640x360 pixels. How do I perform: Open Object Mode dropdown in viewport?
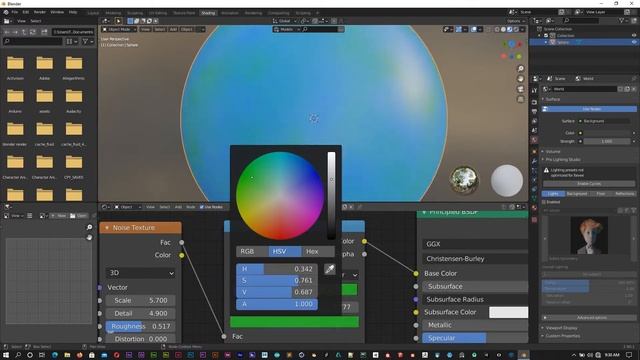point(119,29)
